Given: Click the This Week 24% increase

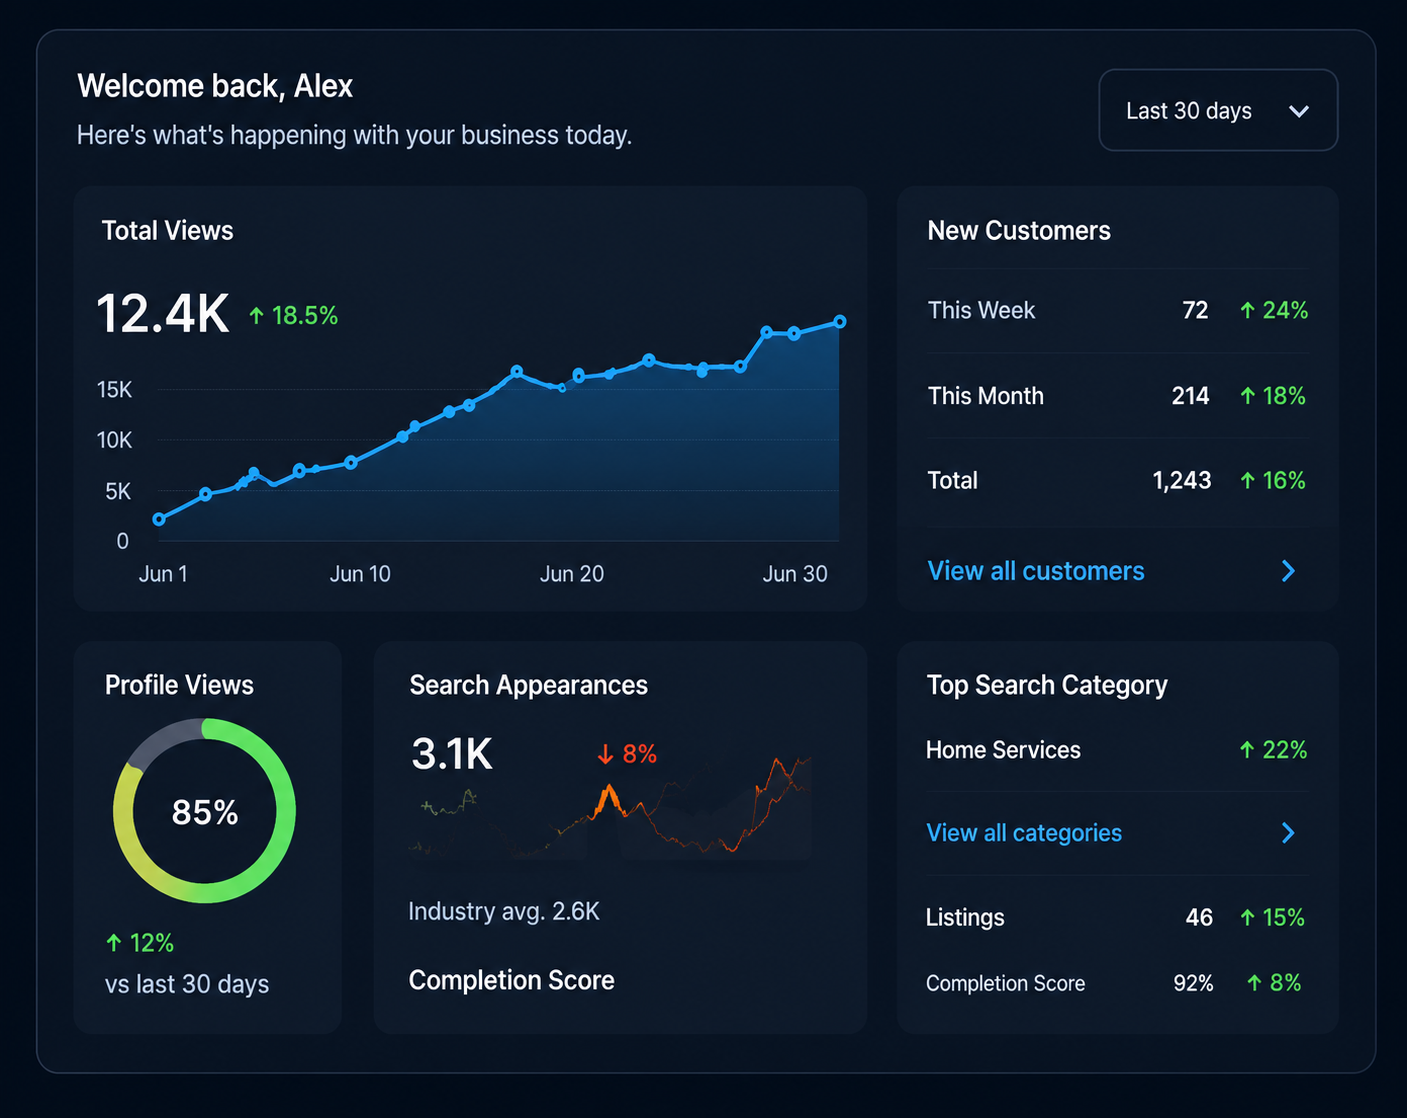Looking at the screenshot, I should click(x=1274, y=310).
